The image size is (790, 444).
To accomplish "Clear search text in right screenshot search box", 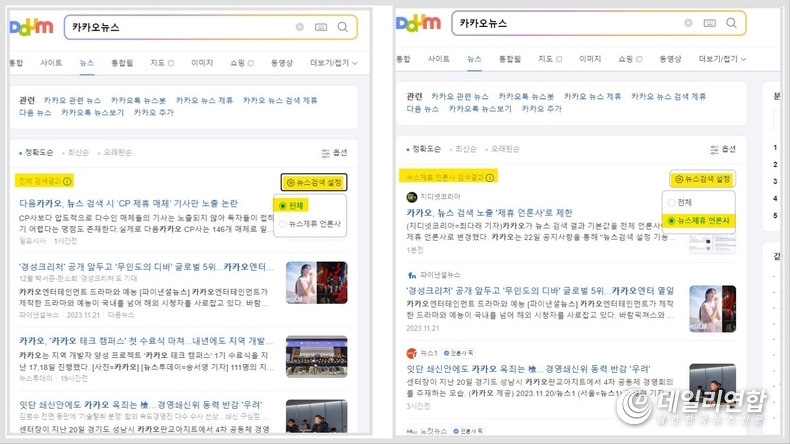I will (688, 23).
